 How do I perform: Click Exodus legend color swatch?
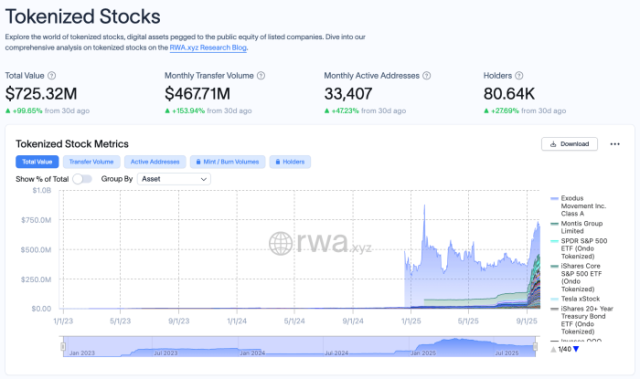(554, 198)
